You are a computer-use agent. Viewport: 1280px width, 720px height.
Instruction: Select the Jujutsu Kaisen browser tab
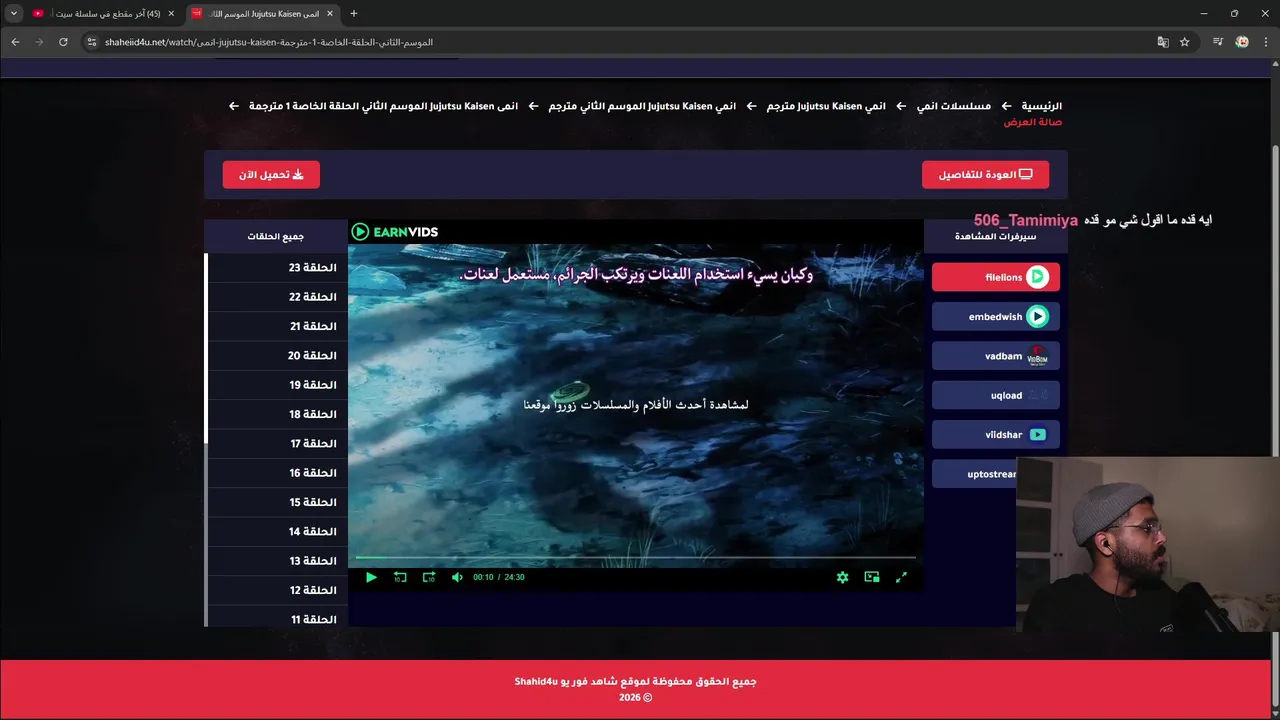[264, 14]
